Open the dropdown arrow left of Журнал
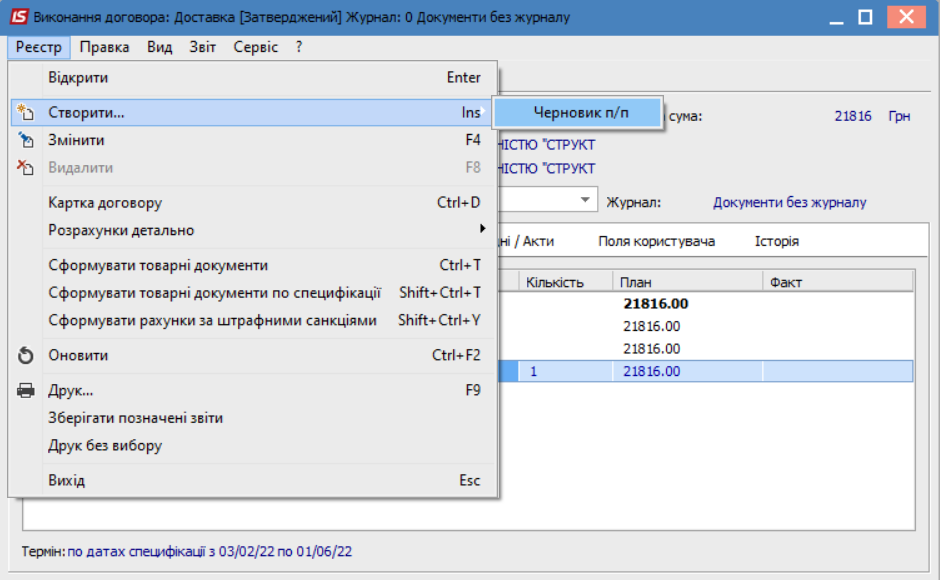 click(585, 200)
